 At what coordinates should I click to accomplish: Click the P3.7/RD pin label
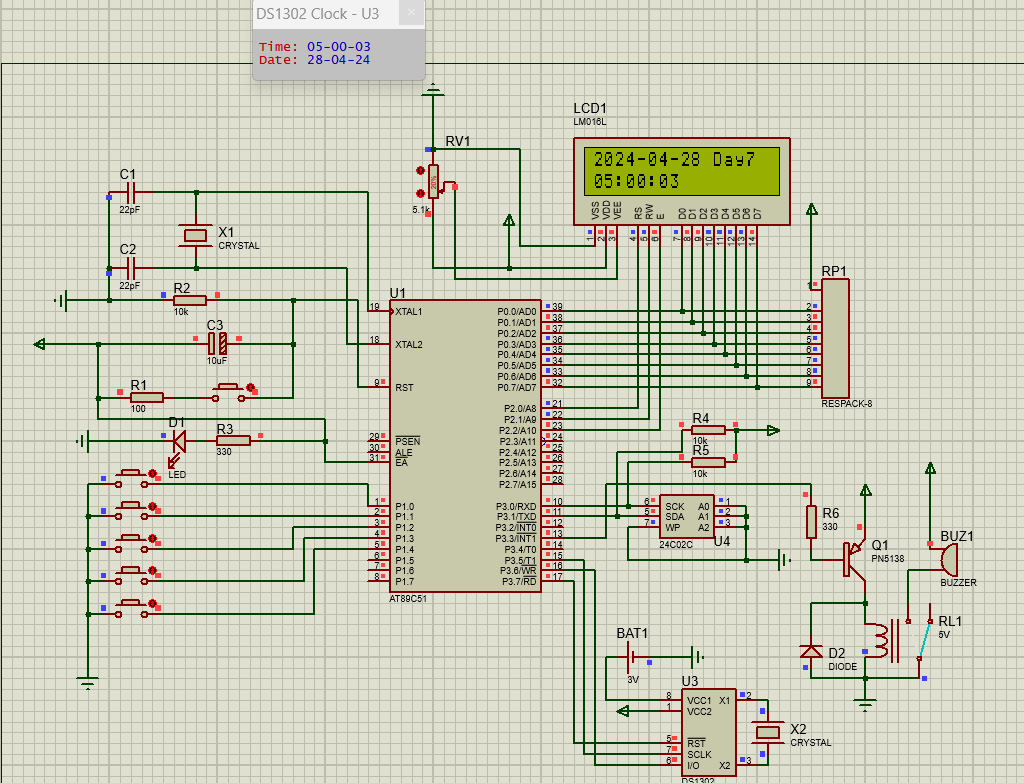(519, 581)
